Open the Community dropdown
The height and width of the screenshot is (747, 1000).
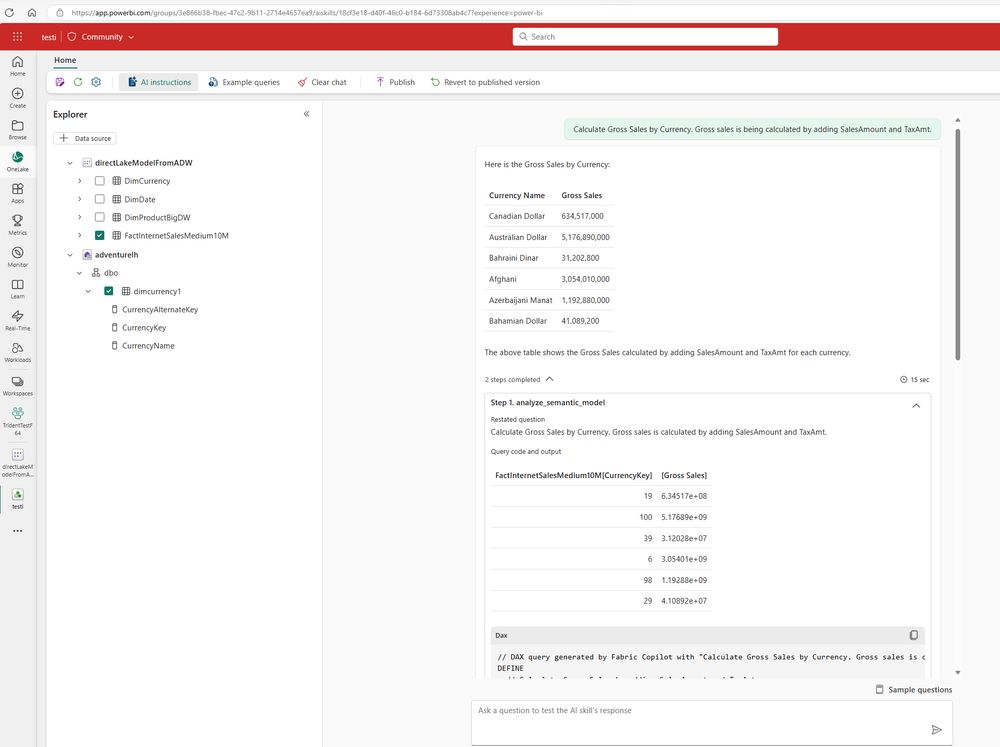(101, 37)
